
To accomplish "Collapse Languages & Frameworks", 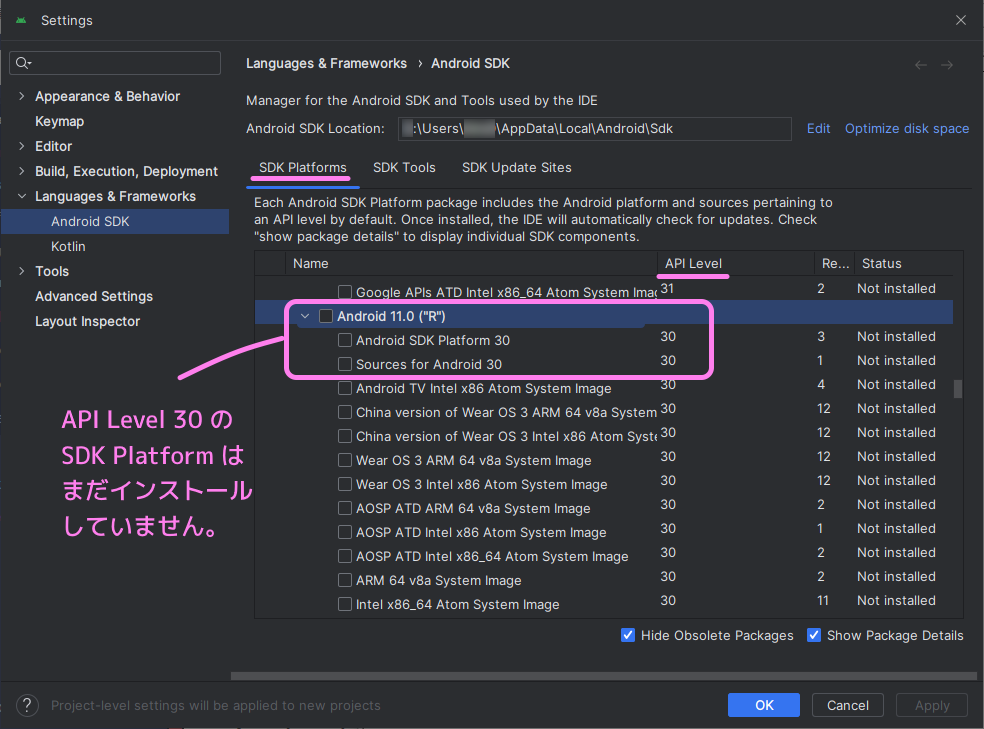I will tap(21, 195).
